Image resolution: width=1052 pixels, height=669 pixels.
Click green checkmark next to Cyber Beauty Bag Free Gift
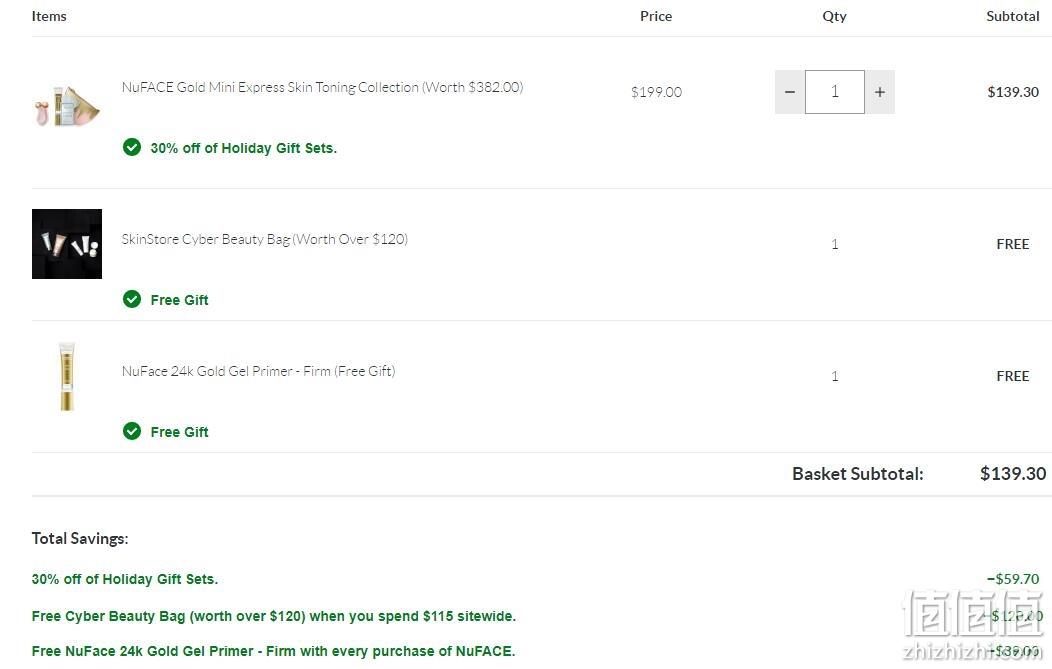coord(132,299)
